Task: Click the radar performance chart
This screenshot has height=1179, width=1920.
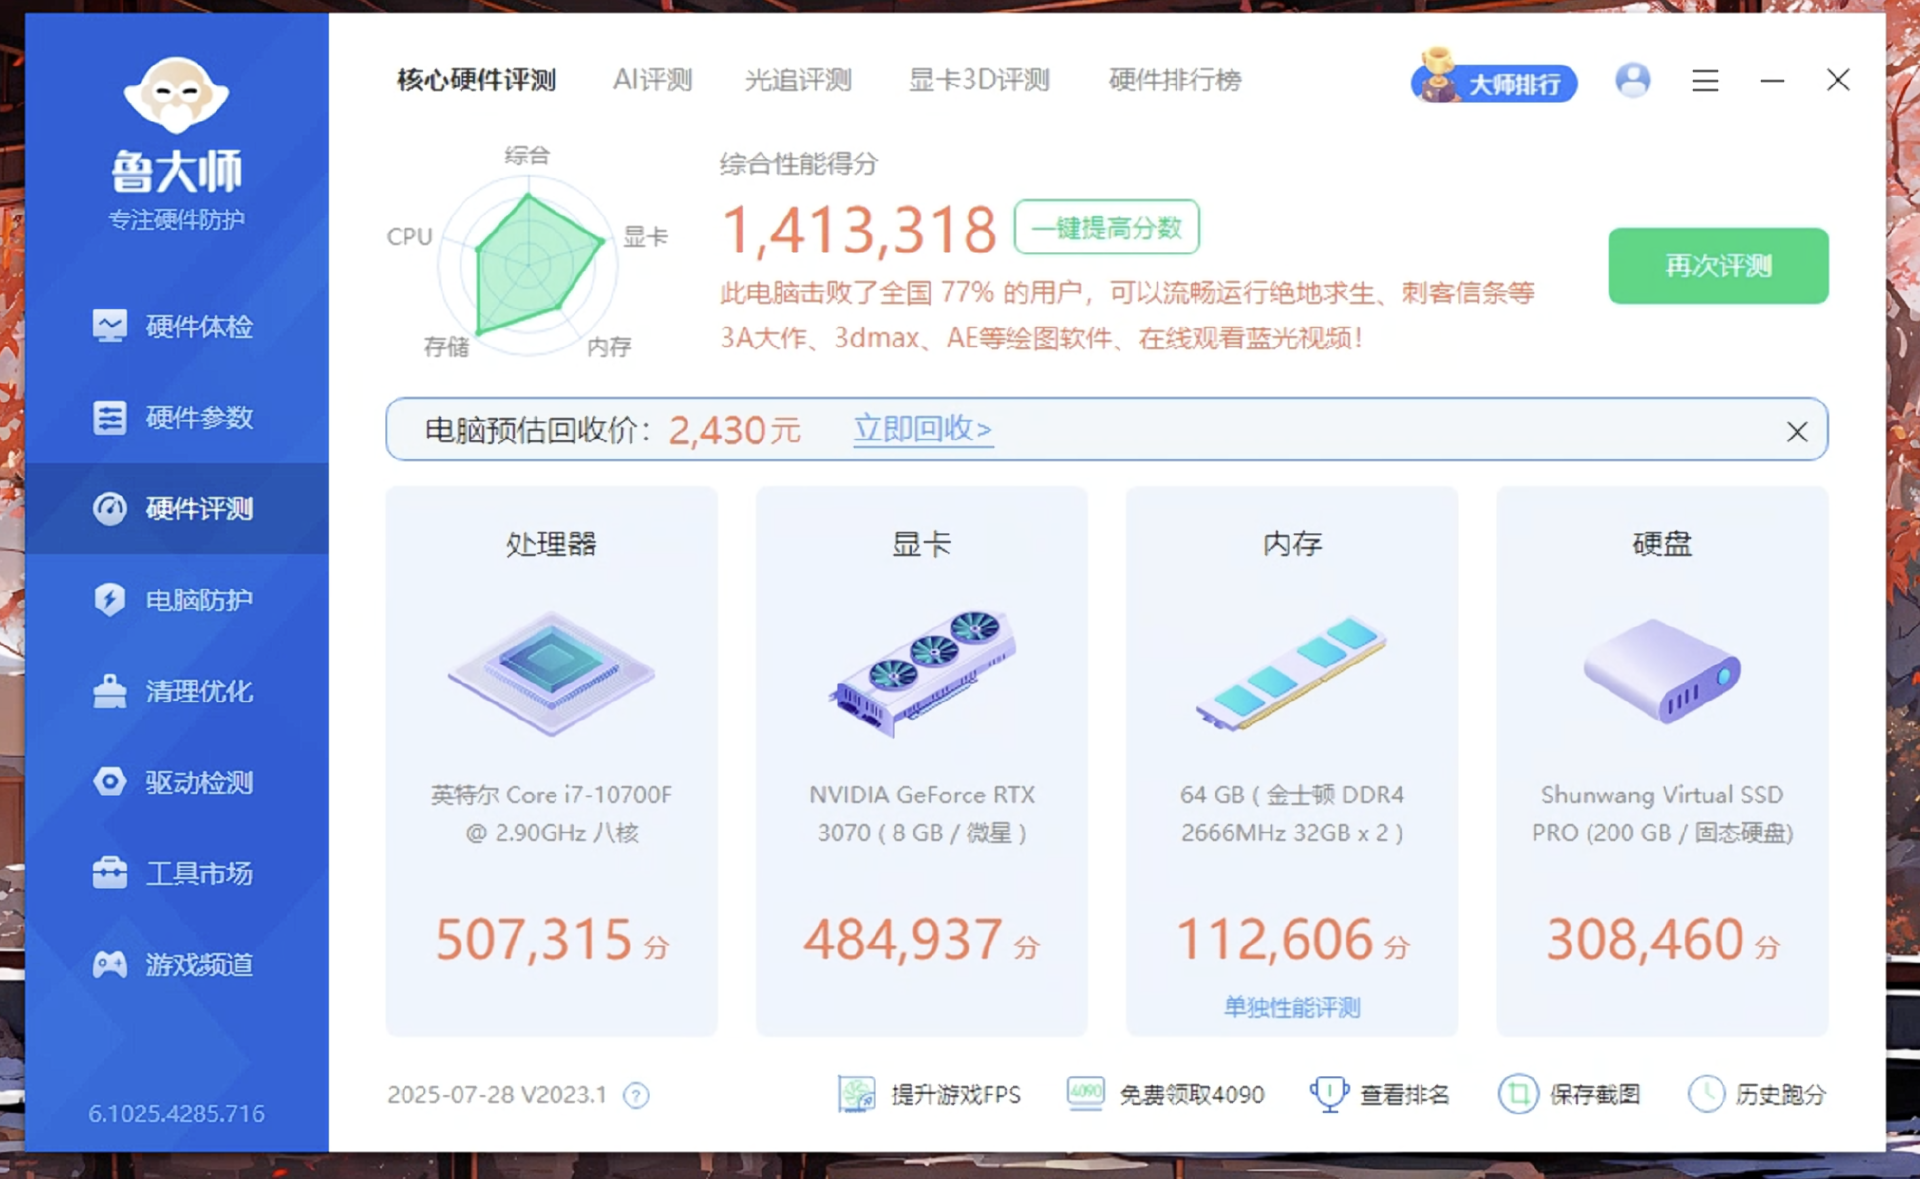Action: (x=528, y=265)
